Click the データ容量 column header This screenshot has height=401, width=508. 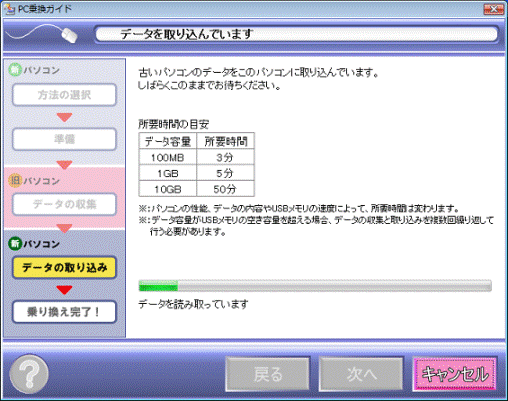[x=168, y=141]
